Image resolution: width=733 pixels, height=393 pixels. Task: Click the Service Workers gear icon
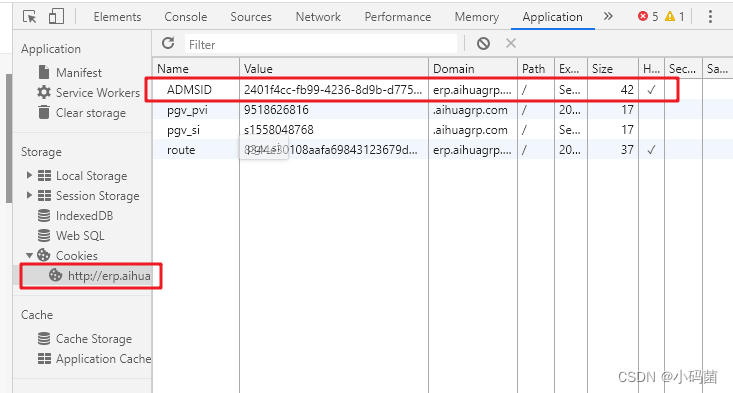pyautogui.click(x=44, y=92)
